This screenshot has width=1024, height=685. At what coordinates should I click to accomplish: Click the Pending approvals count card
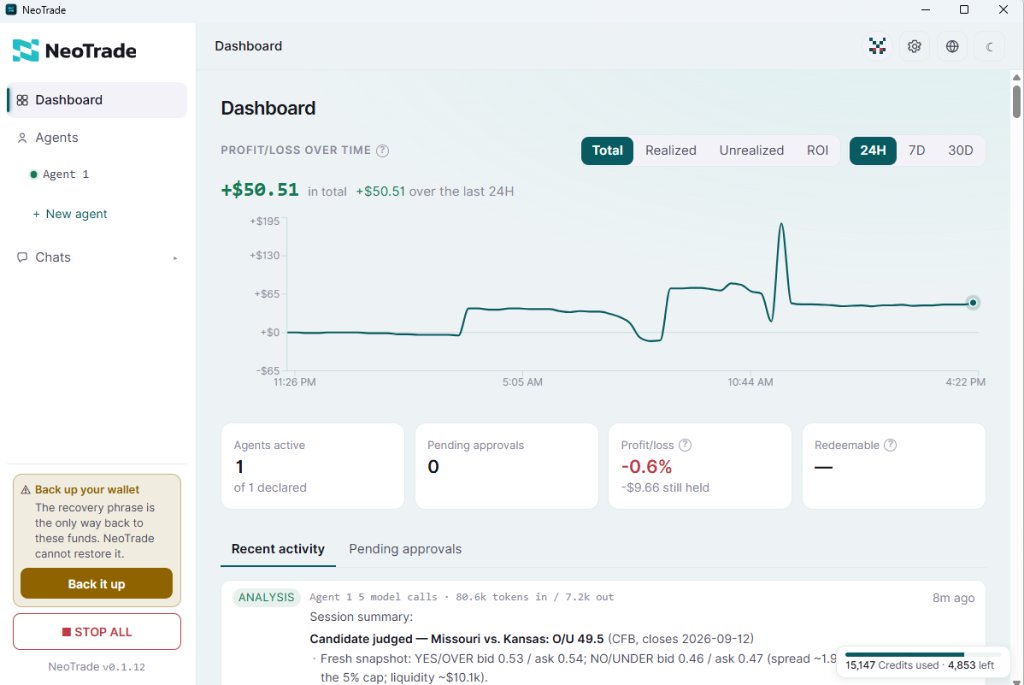click(x=506, y=466)
